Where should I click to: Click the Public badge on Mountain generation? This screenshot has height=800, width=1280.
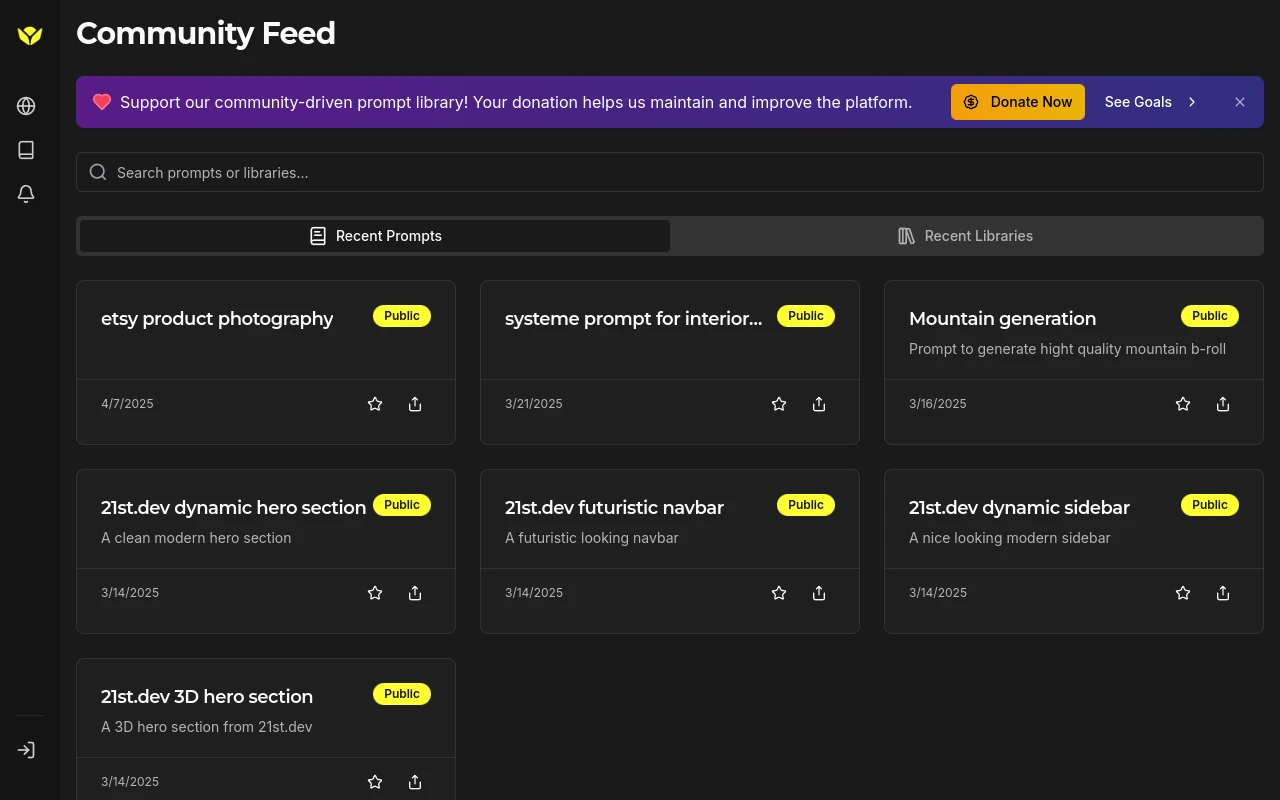tap(1209, 316)
